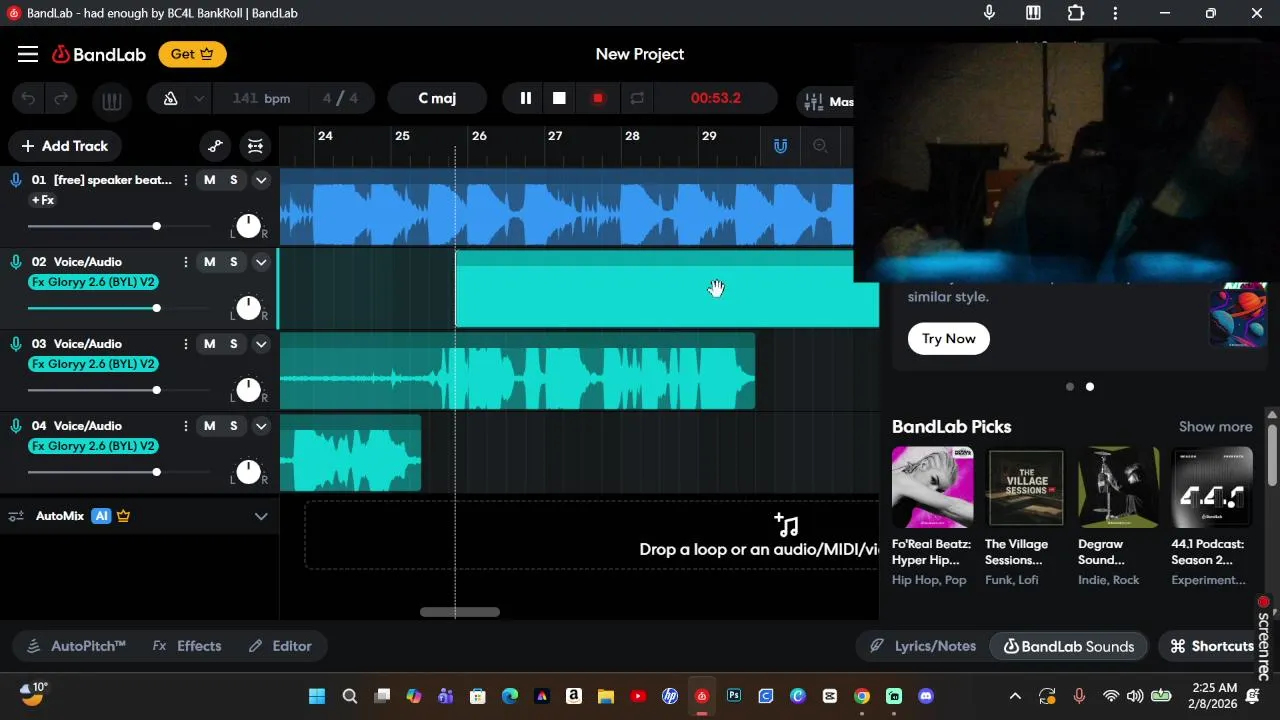Expand track 04 chevron
The height and width of the screenshot is (720, 1280).
click(261, 426)
